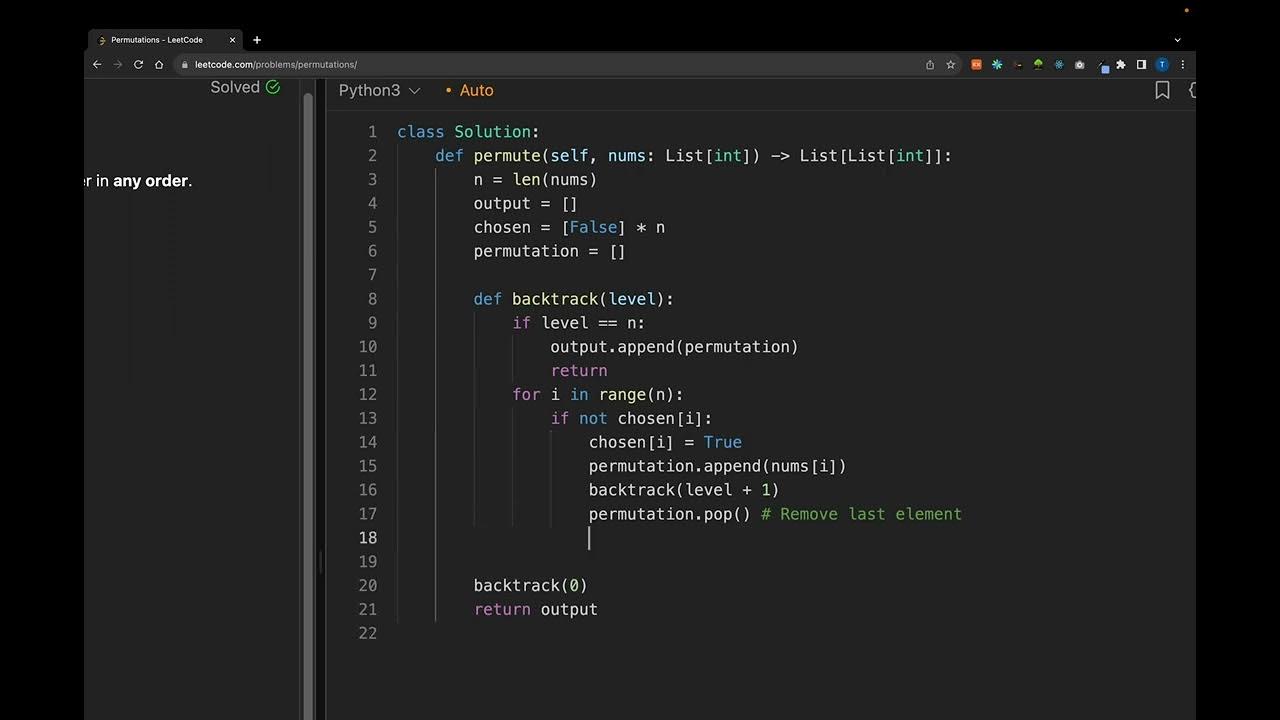Click 'return output' line
Image resolution: width=1280 pixels, height=720 pixels.
point(535,610)
